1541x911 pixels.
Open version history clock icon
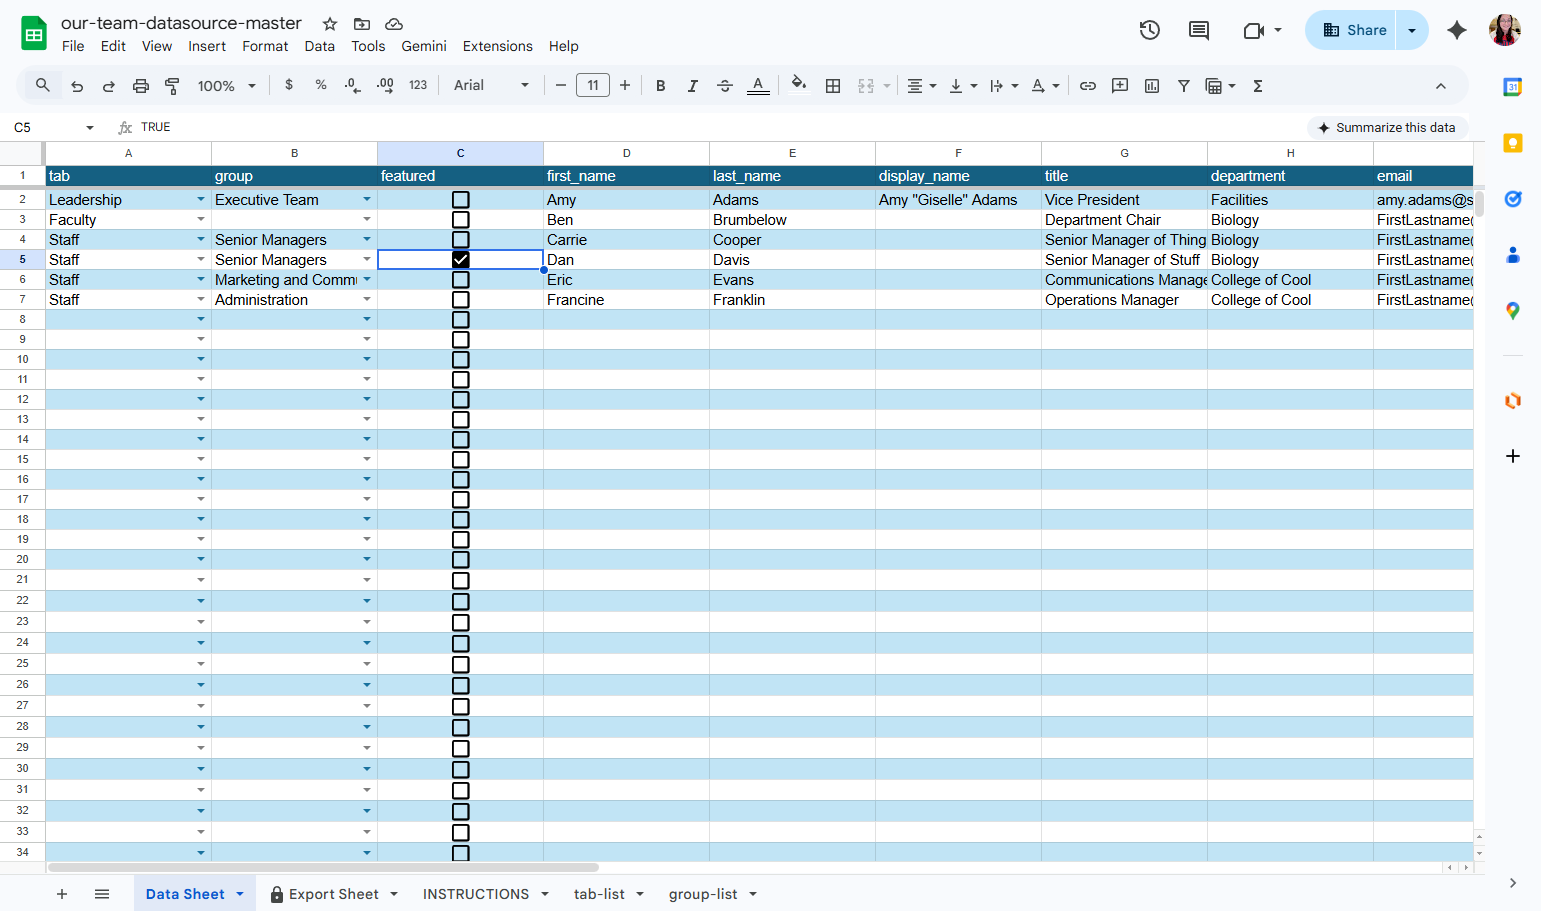[1150, 30]
